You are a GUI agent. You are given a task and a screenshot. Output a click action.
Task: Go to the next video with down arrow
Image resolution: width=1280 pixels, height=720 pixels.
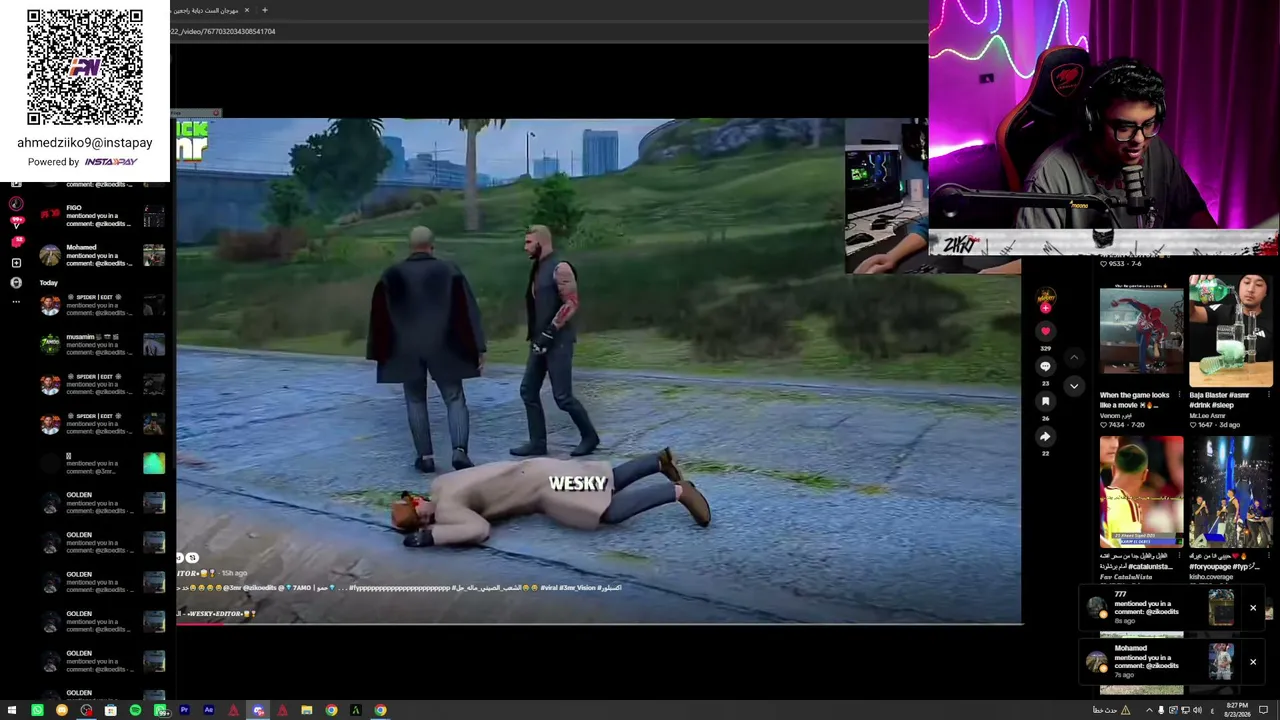pos(1074,385)
